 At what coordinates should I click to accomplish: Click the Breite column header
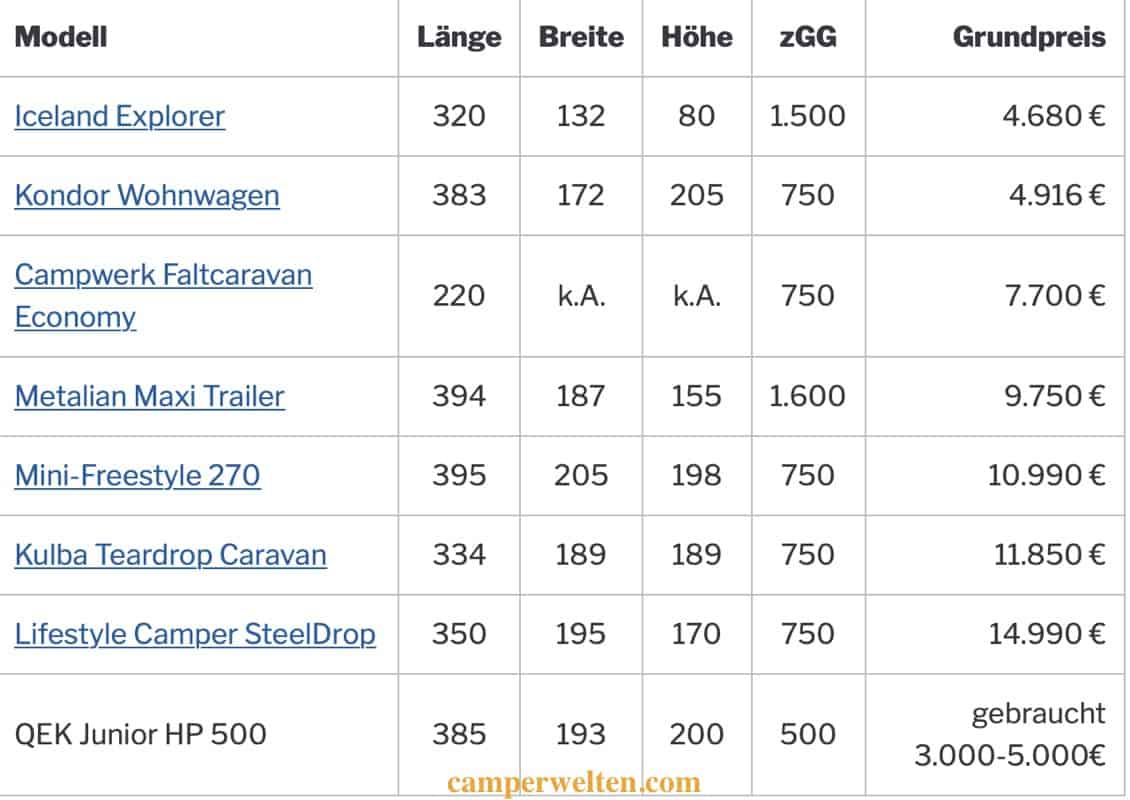coord(581,37)
